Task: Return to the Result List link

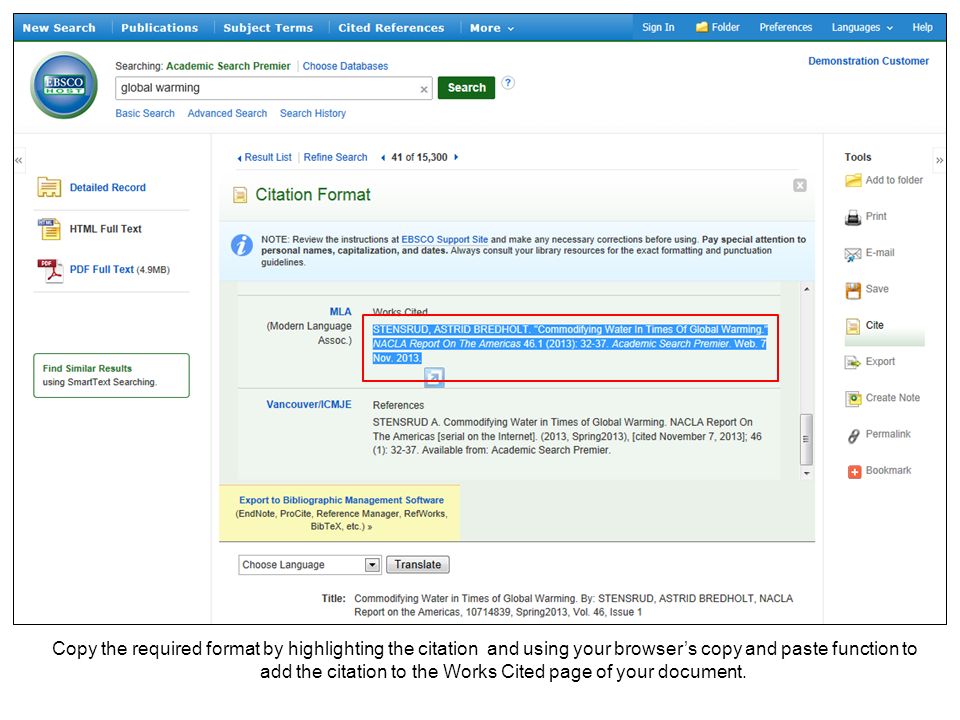Action: click(x=268, y=157)
